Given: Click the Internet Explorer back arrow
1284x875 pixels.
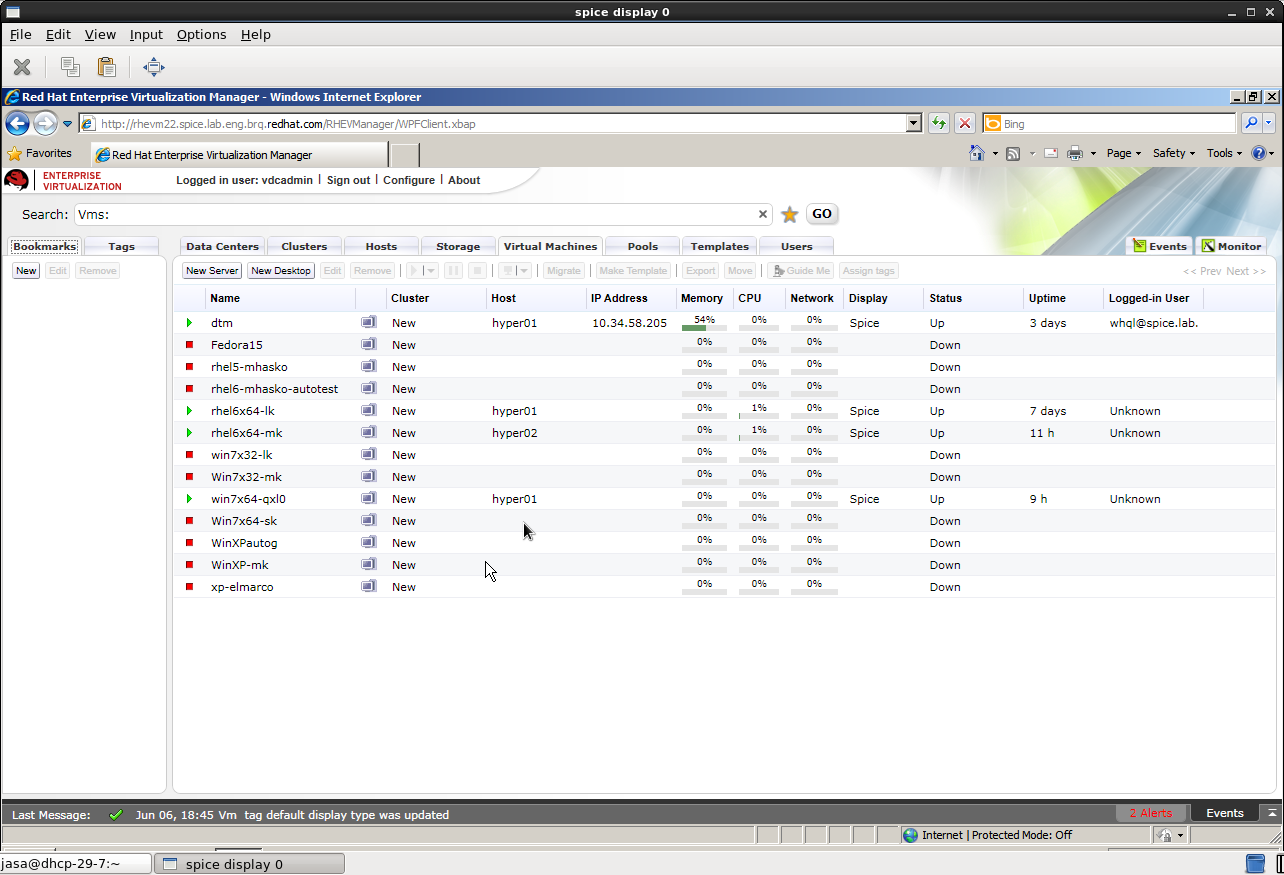Looking at the screenshot, I should tap(17, 123).
